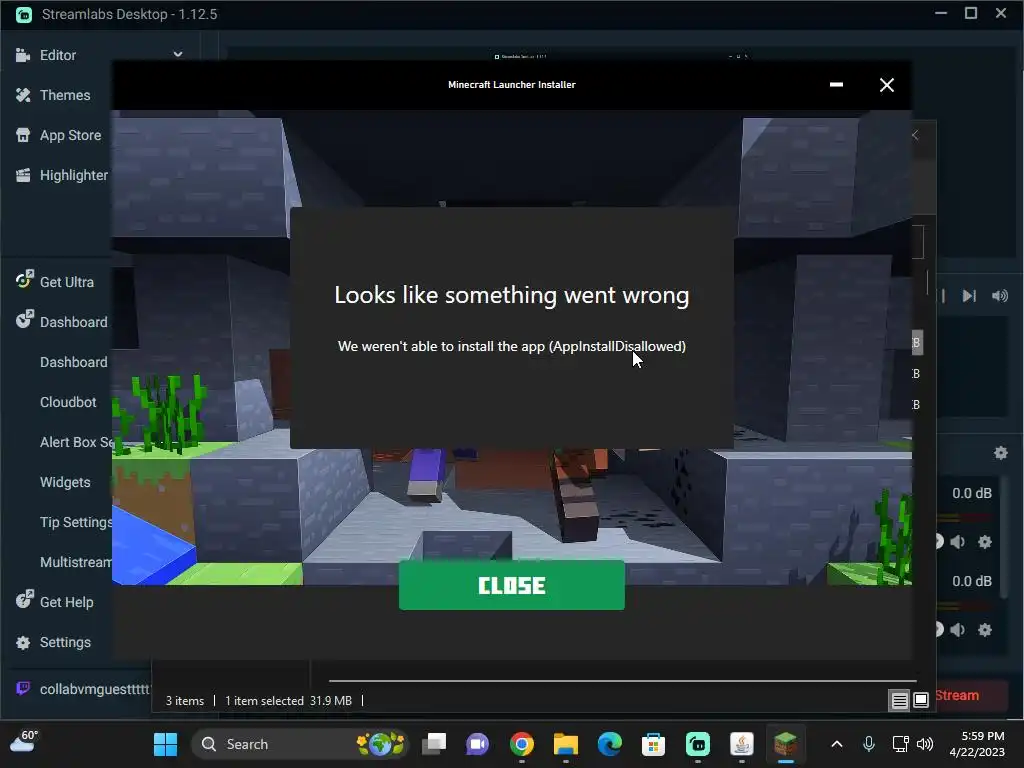Viewport: 1024px width, 768px height.
Task: Expand the Editor dropdown chevron
Action: point(178,54)
